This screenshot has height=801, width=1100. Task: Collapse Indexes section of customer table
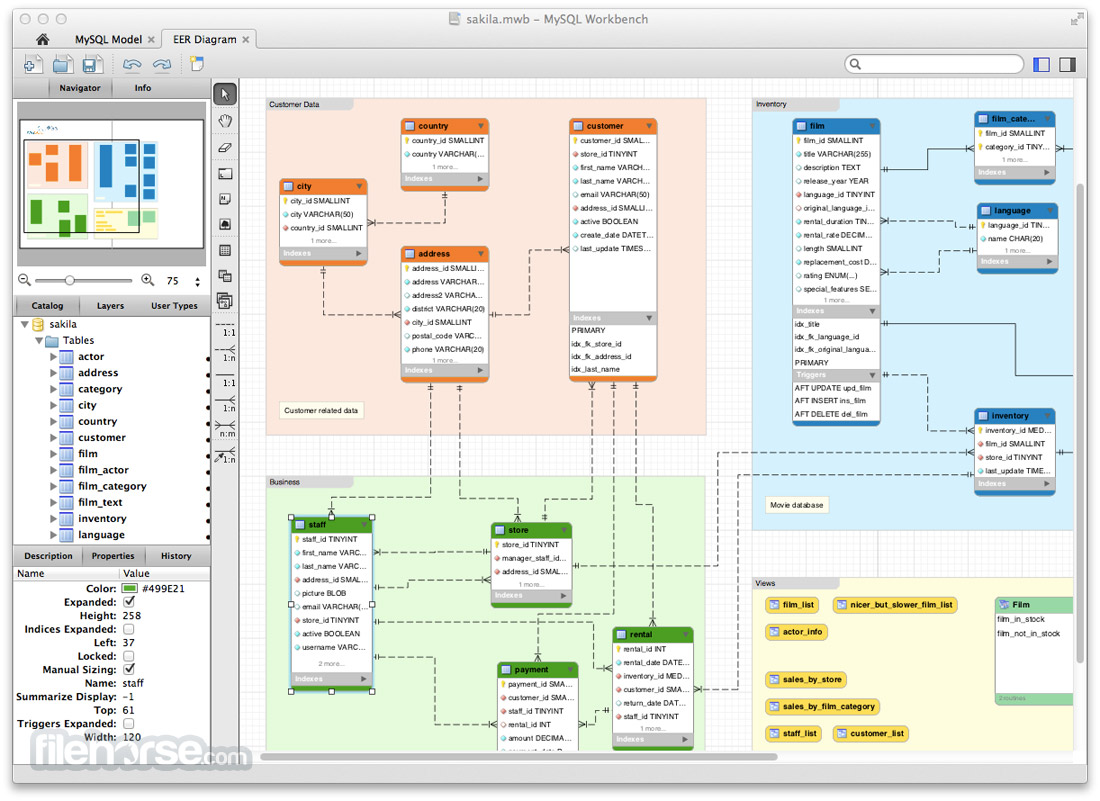[649, 318]
